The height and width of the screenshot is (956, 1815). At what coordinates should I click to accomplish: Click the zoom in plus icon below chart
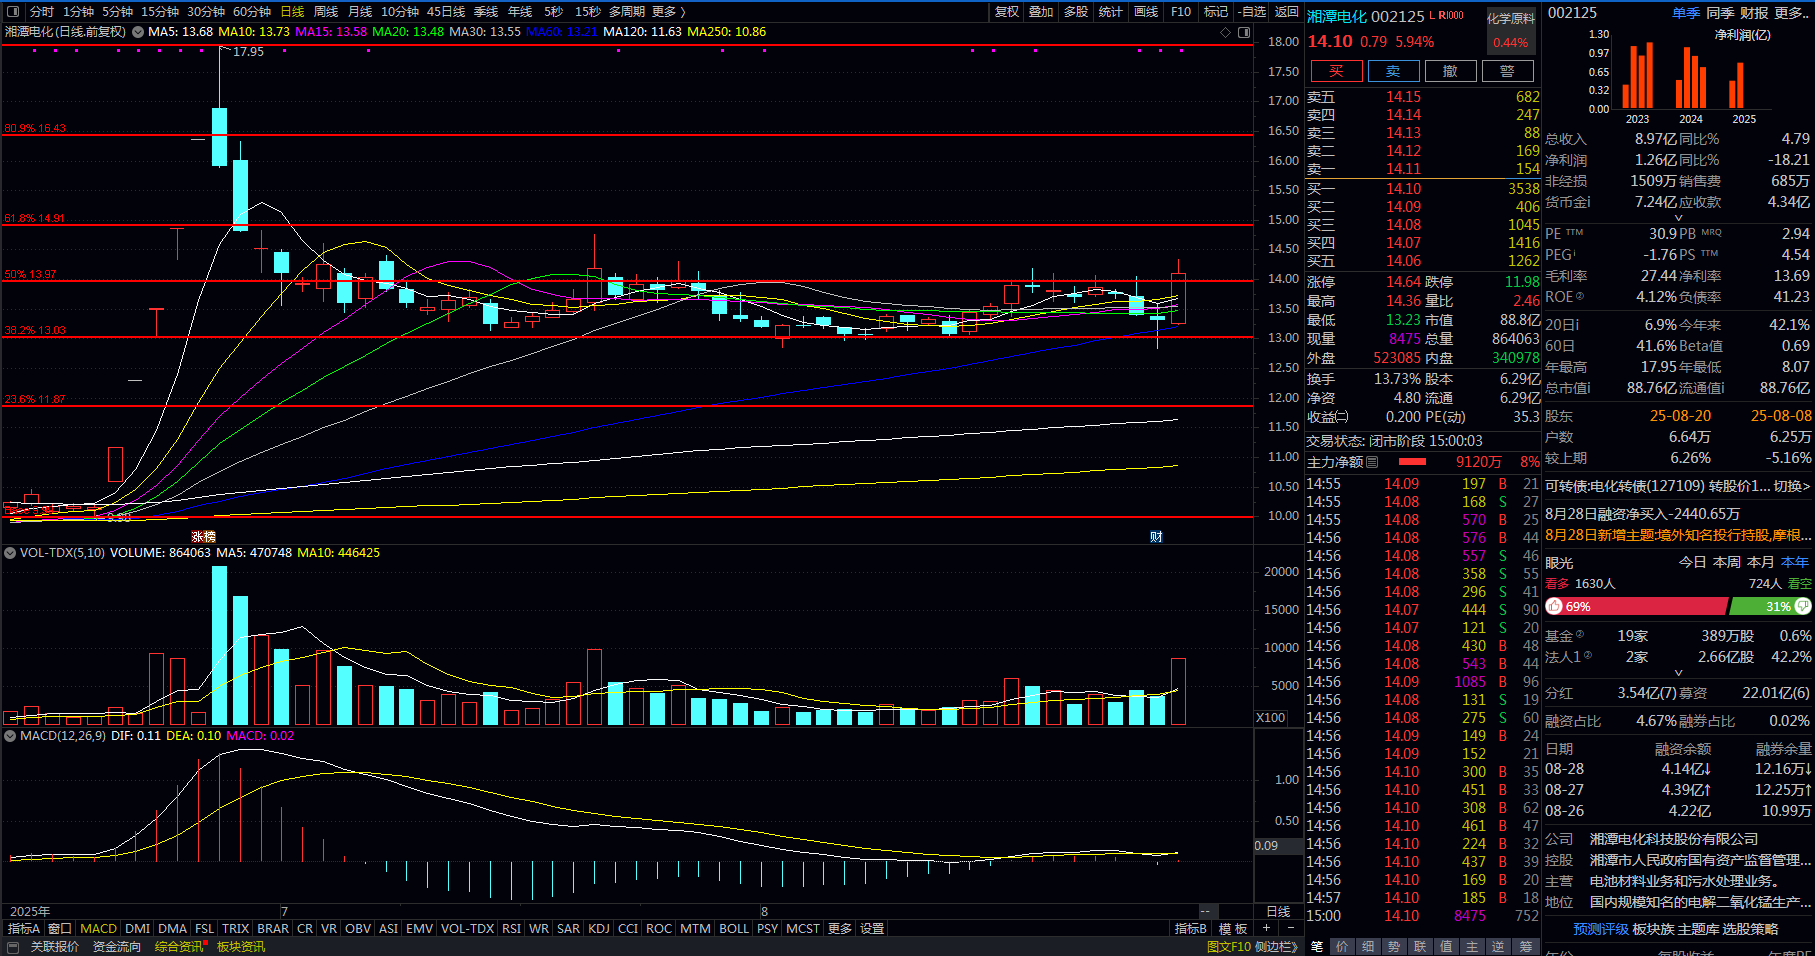pyautogui.click(x=1266, y=929)
